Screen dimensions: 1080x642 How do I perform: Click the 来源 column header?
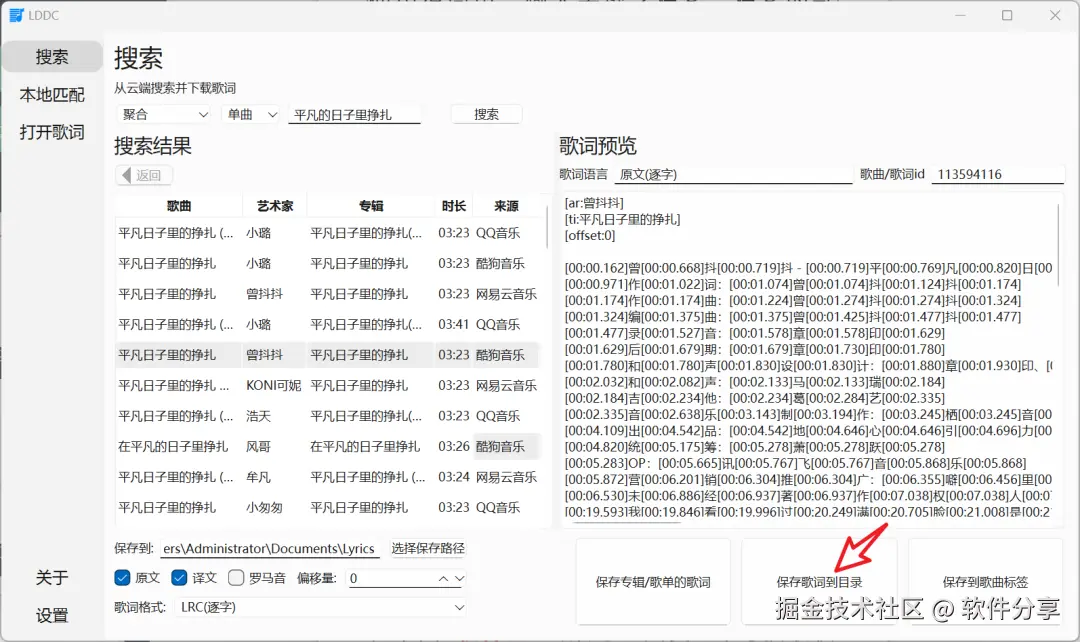pyautogui.click(x=506, y=205)
